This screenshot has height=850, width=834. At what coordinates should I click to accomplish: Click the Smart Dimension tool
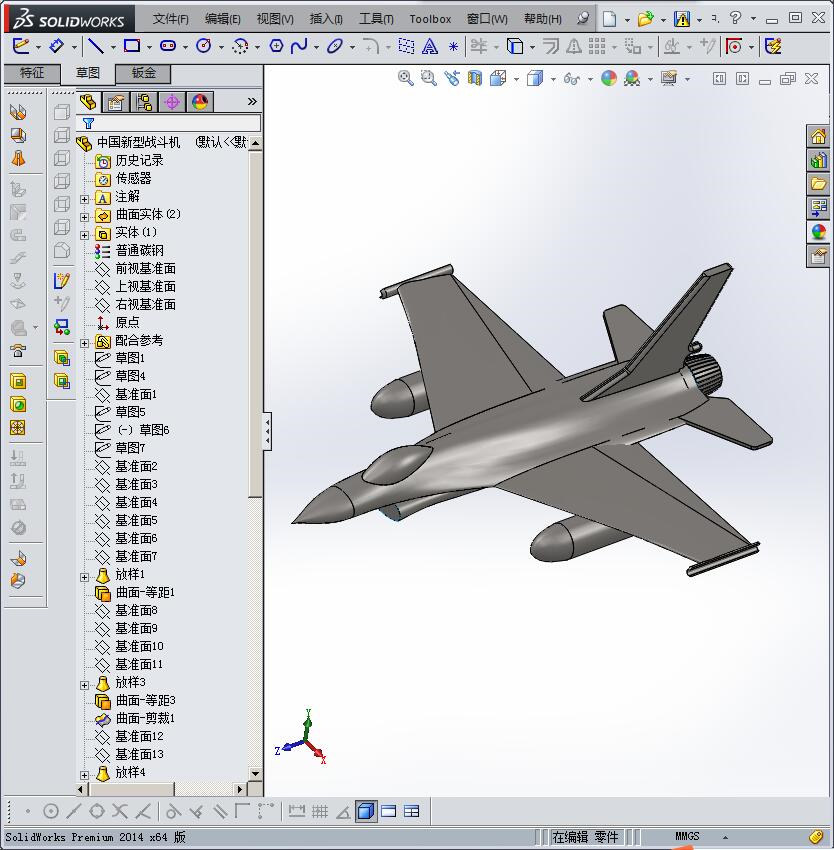[57, 47]
